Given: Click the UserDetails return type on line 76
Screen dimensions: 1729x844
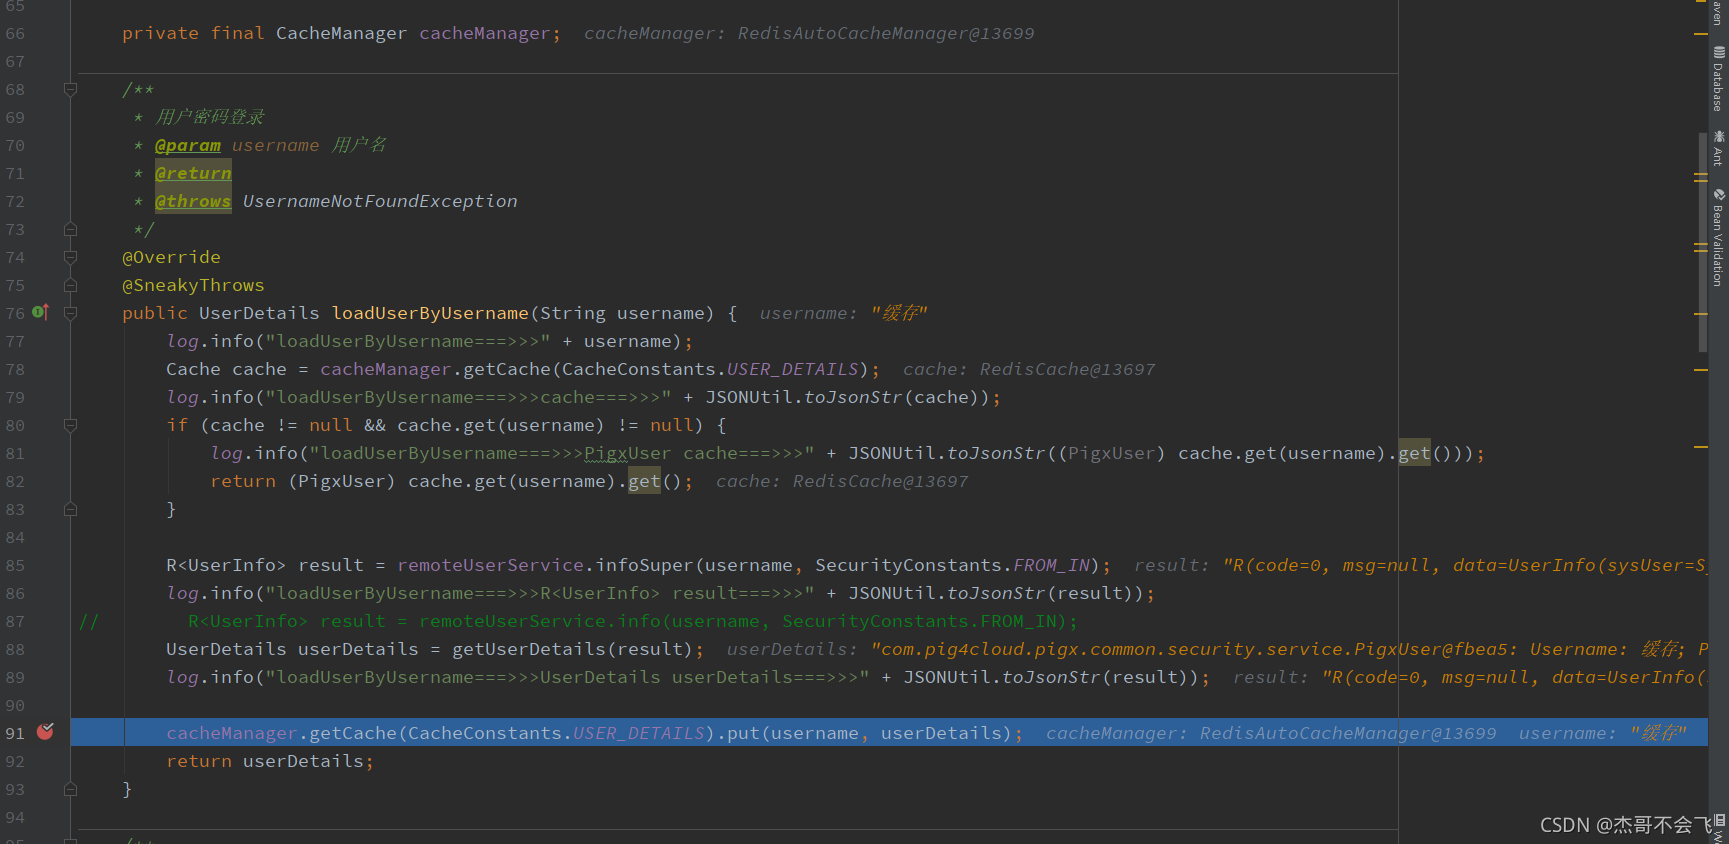Looking at the screenshot, I should tap(259, 313).
